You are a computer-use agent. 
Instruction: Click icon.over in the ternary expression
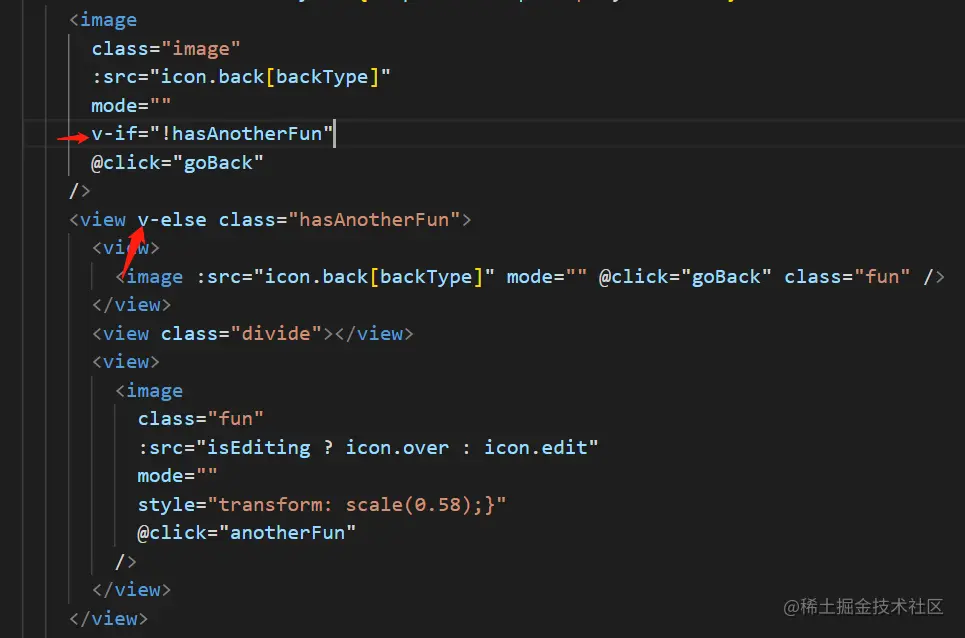[397, 447]
